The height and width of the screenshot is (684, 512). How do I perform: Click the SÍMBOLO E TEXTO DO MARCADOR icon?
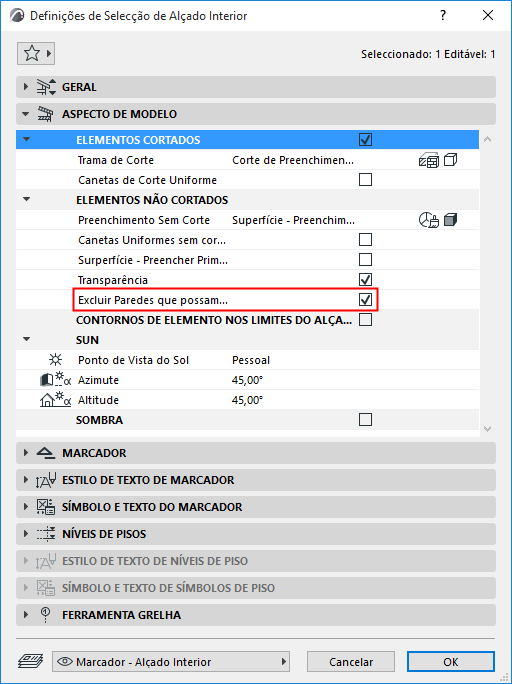pyautogui.click(x=46, y=507)
